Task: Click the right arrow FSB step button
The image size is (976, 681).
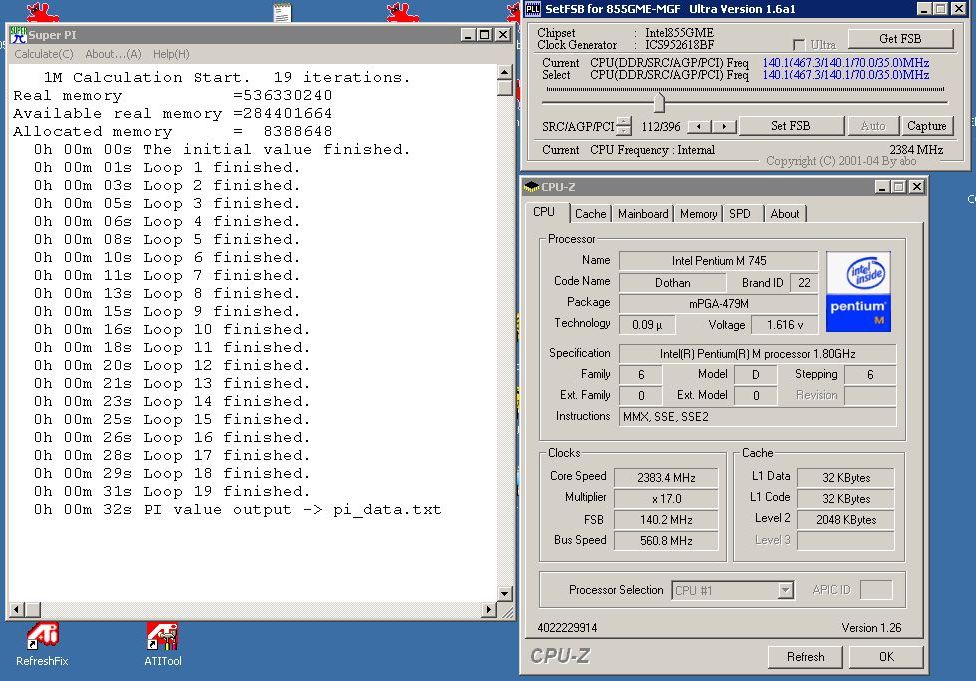Action: click(x=724, y=126)
